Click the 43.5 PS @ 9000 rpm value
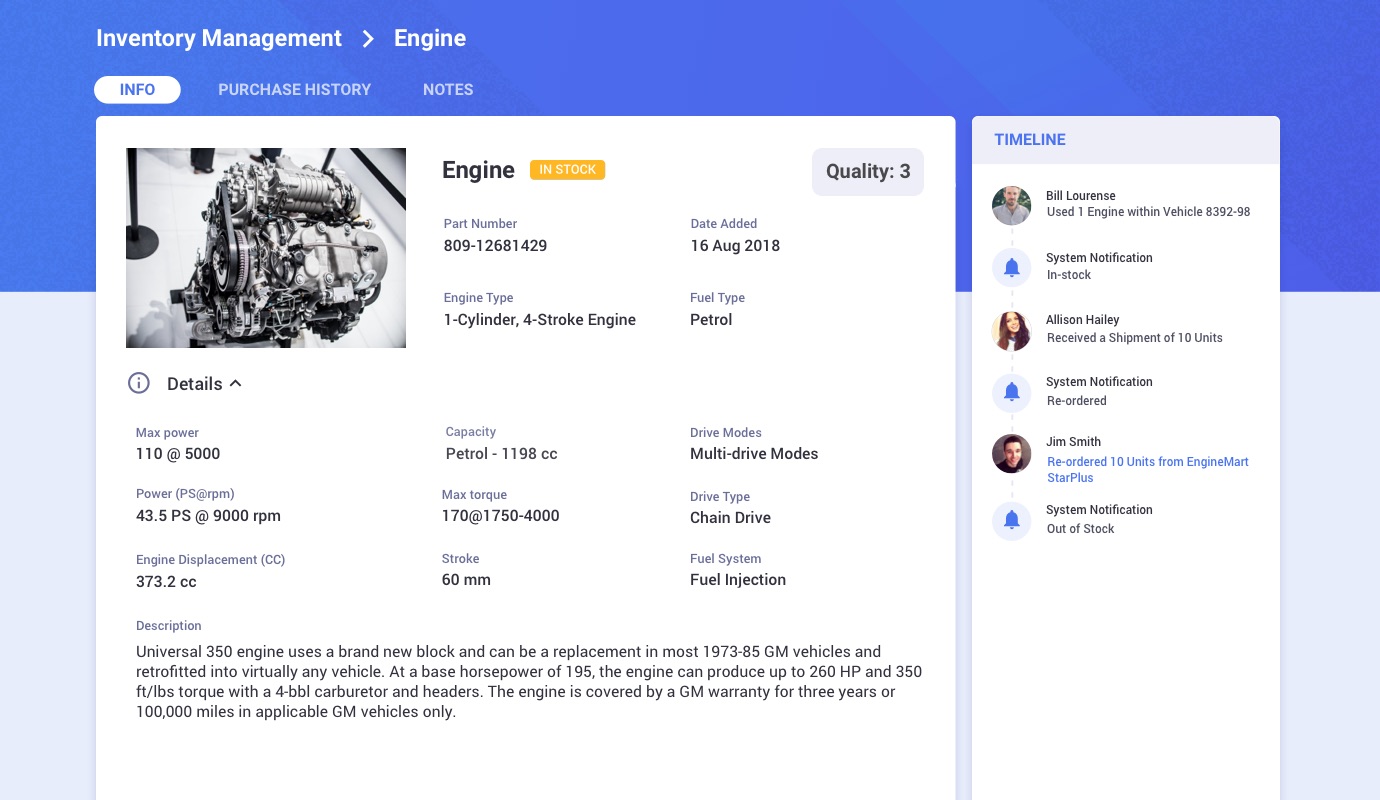The height and width of the screenshot is (800, 1380). coord(208,516)
